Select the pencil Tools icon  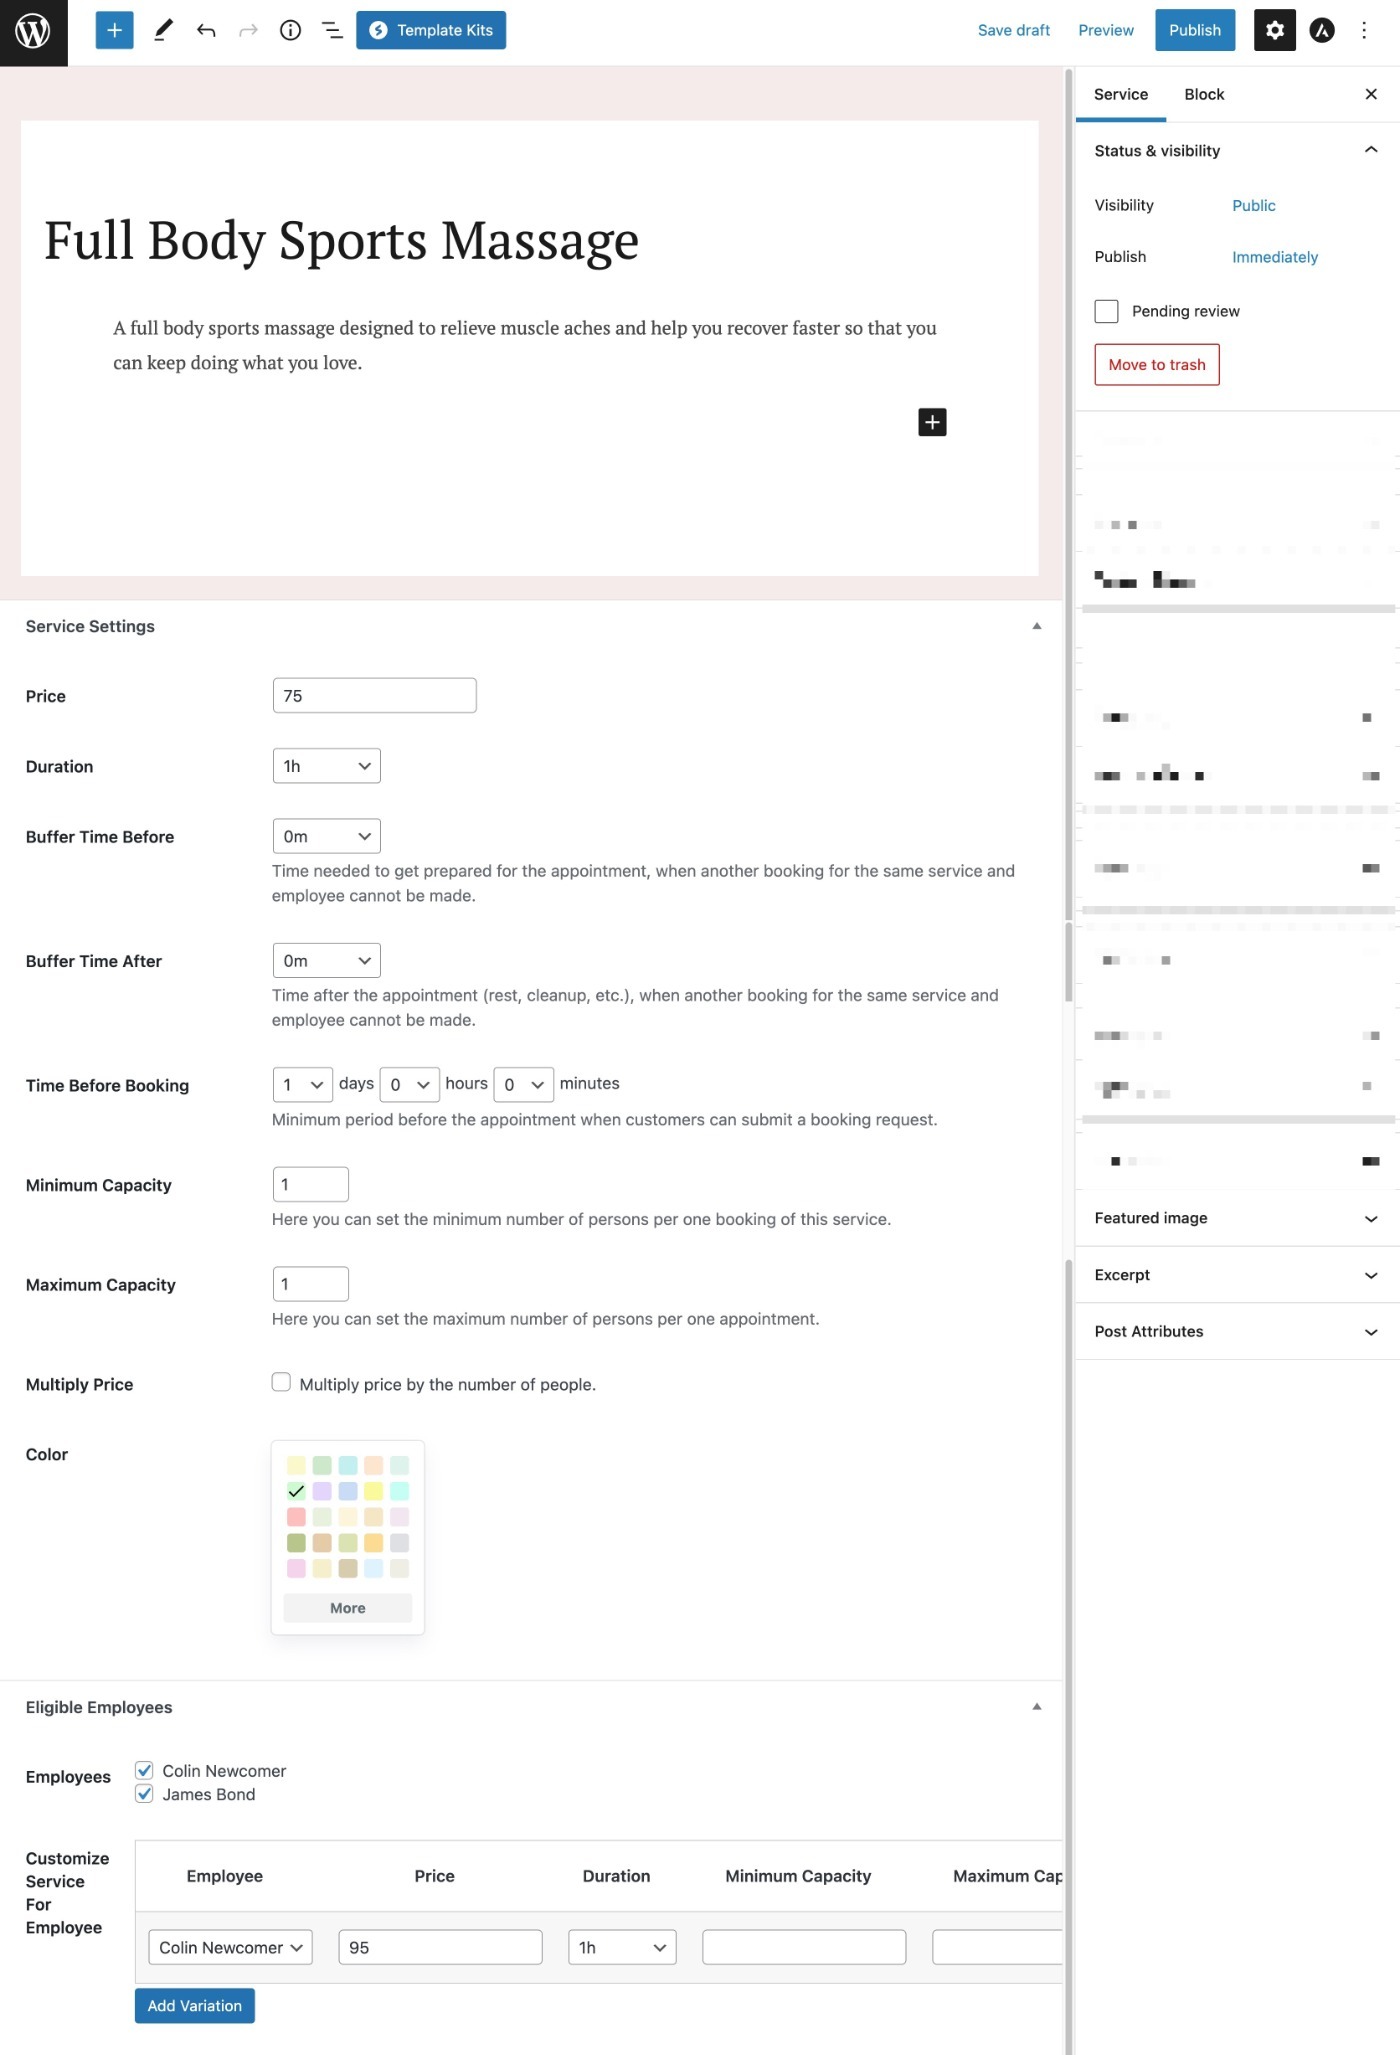pyautogui.click(x=164, y=30)
